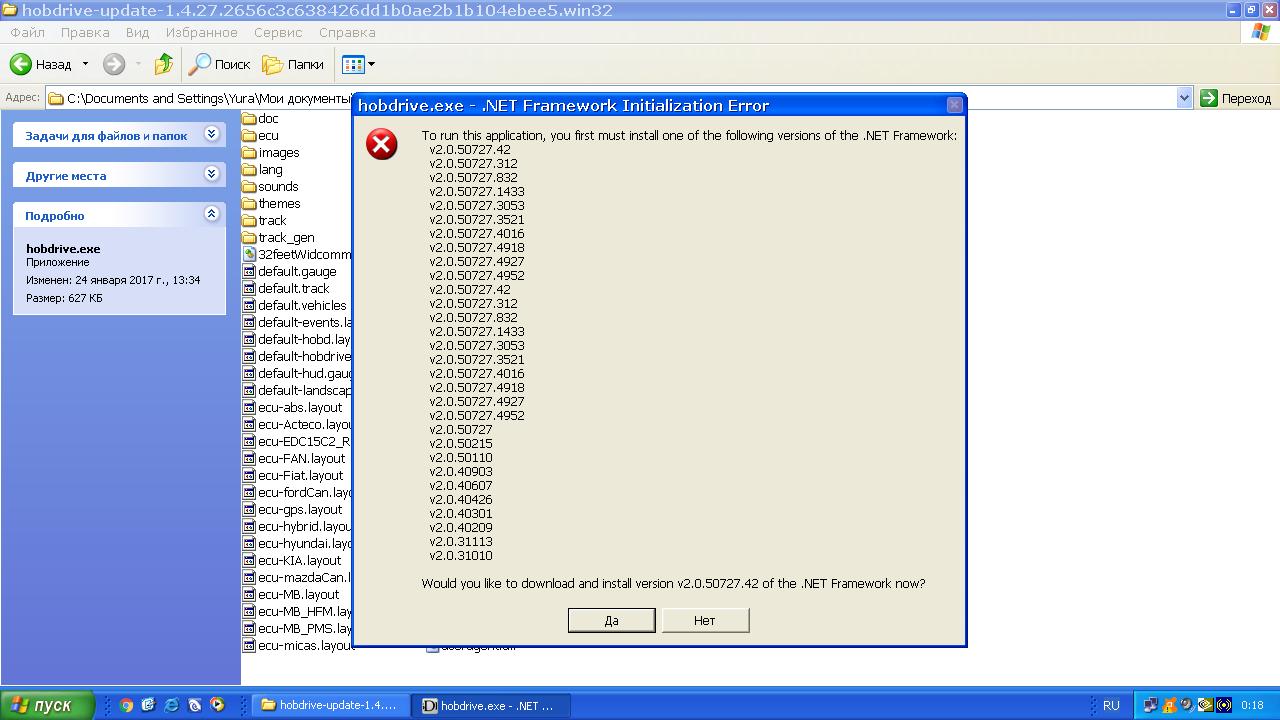This screenshot has width=1280, height=720.
Task: Select the track folder
Action: [264, 220]
